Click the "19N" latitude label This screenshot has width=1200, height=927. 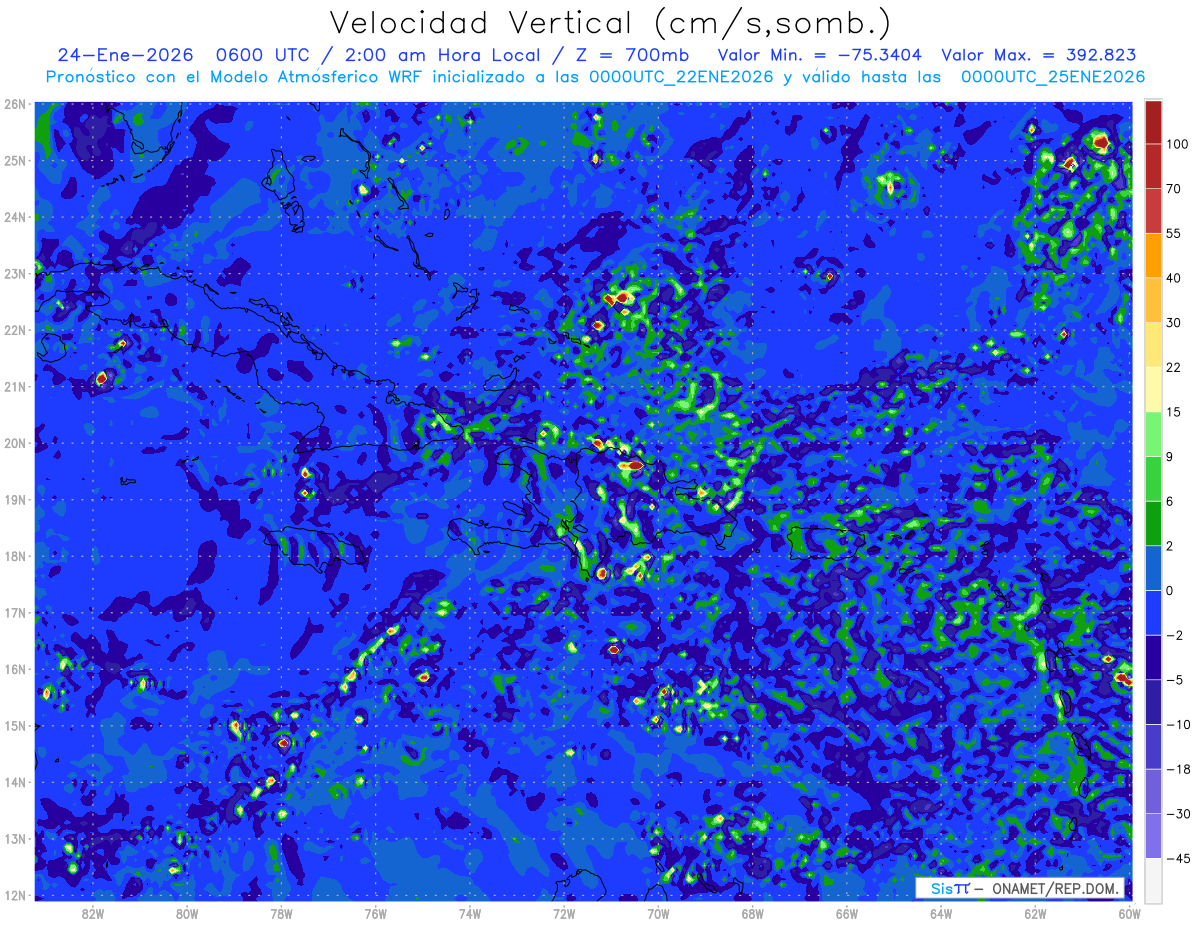click(x=15, y=500)
